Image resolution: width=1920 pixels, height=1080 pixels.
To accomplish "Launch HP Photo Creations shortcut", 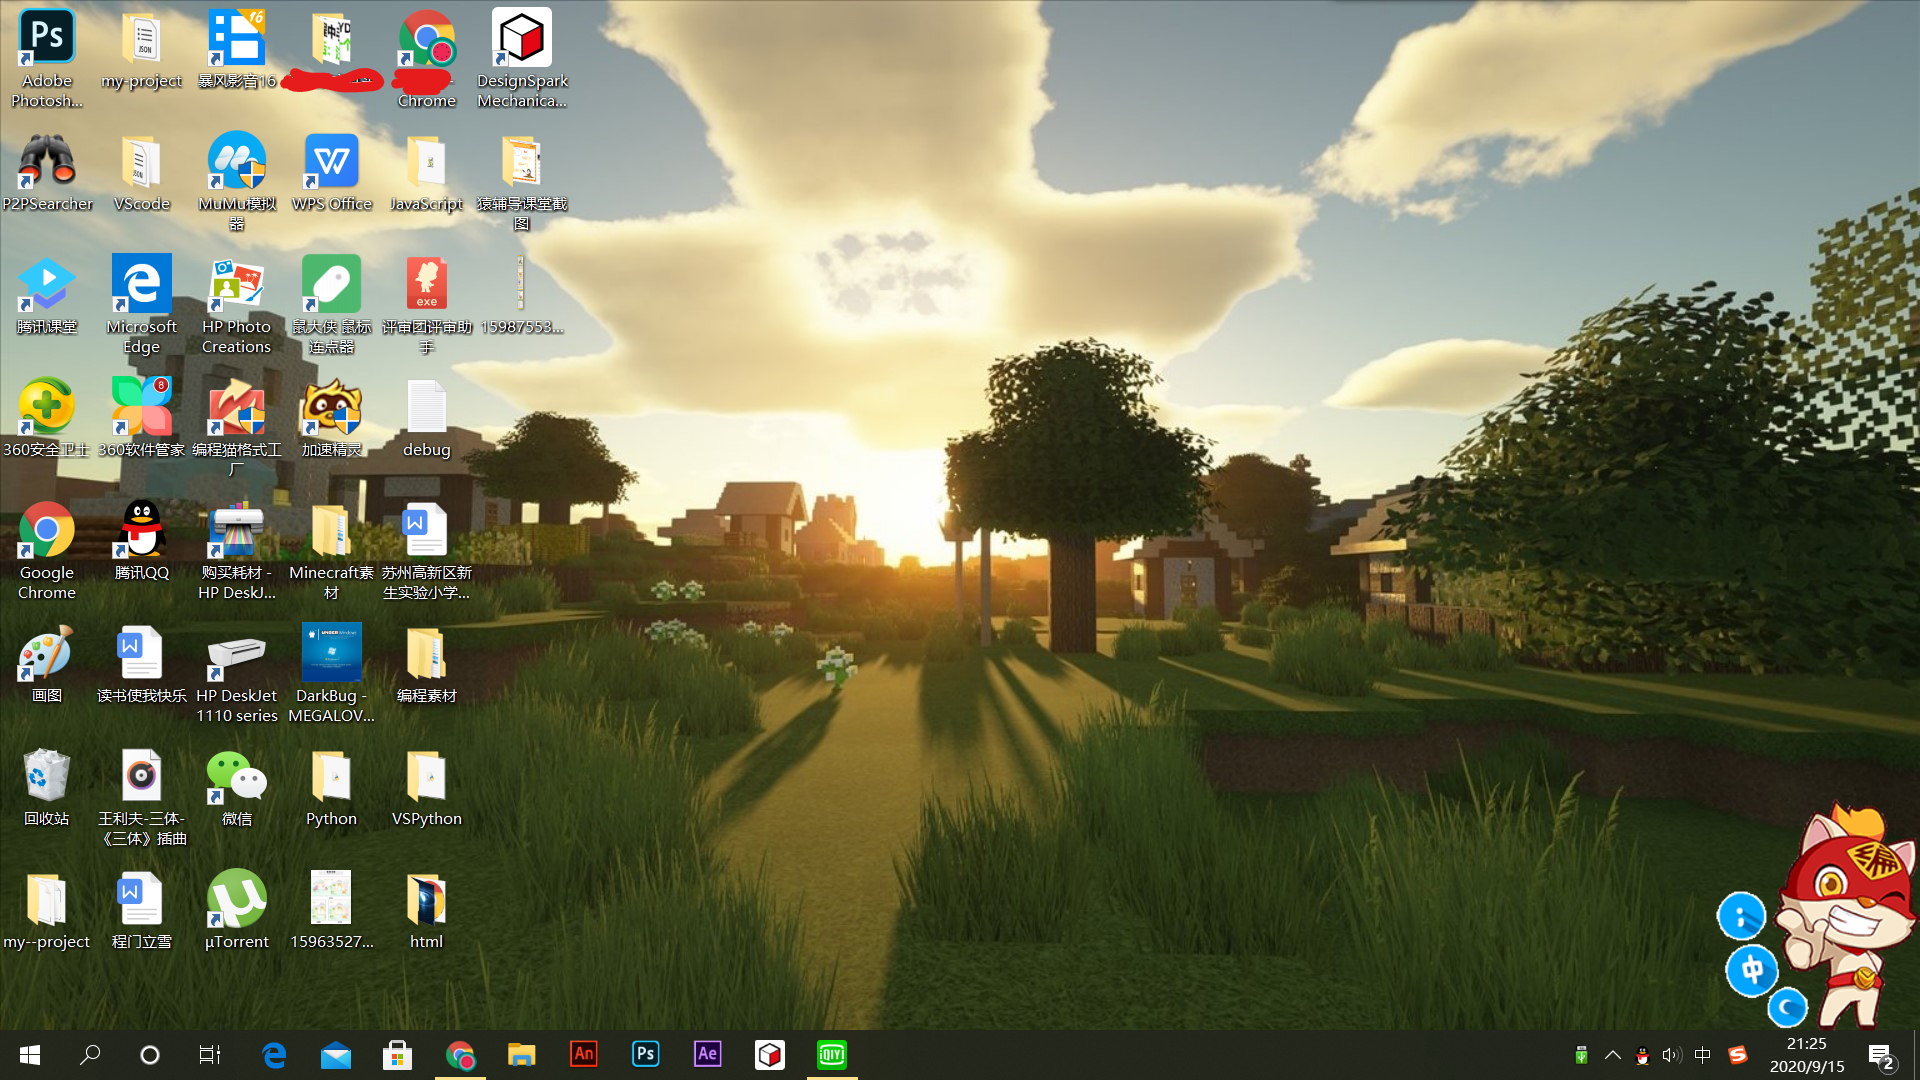I will (237, 305).
